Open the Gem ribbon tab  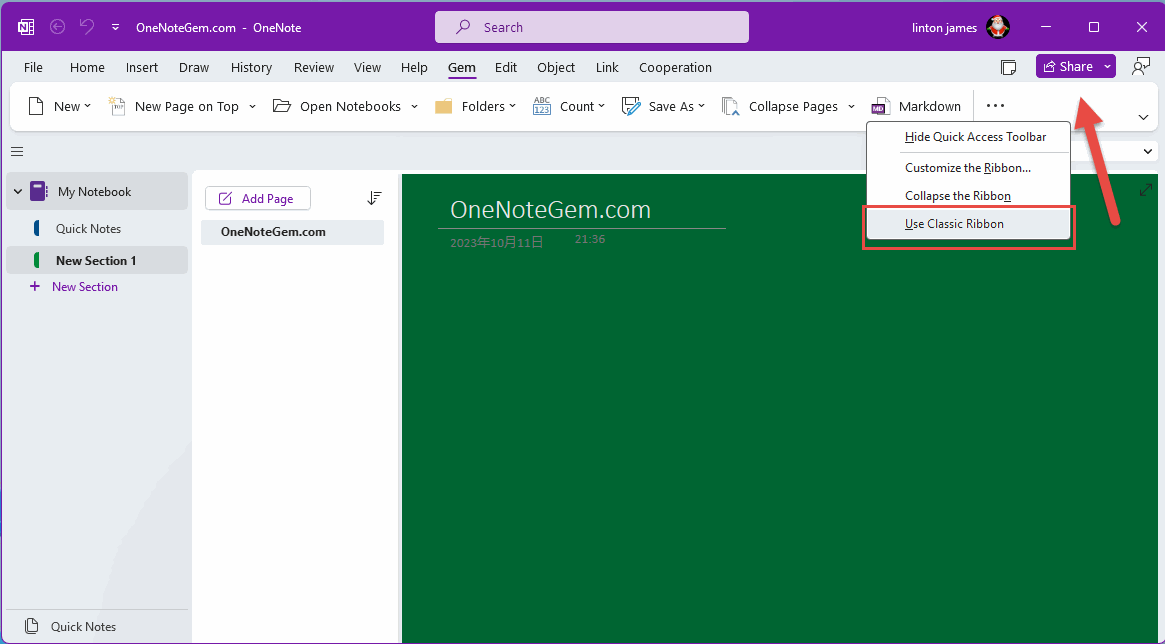[461, 68]
